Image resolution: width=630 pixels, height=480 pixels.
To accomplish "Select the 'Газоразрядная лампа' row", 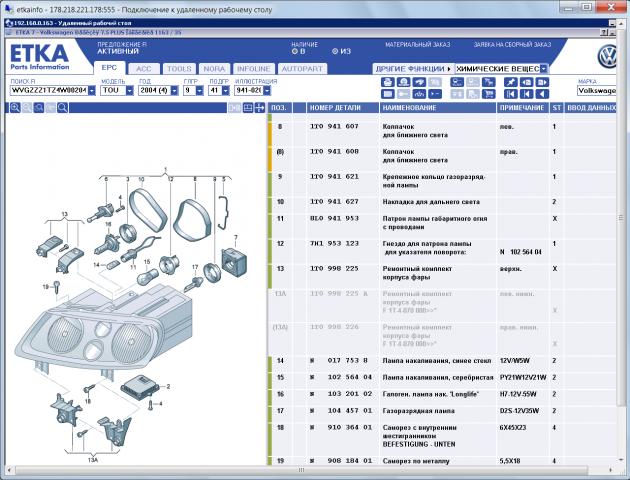I will click(x=442, y=411).
